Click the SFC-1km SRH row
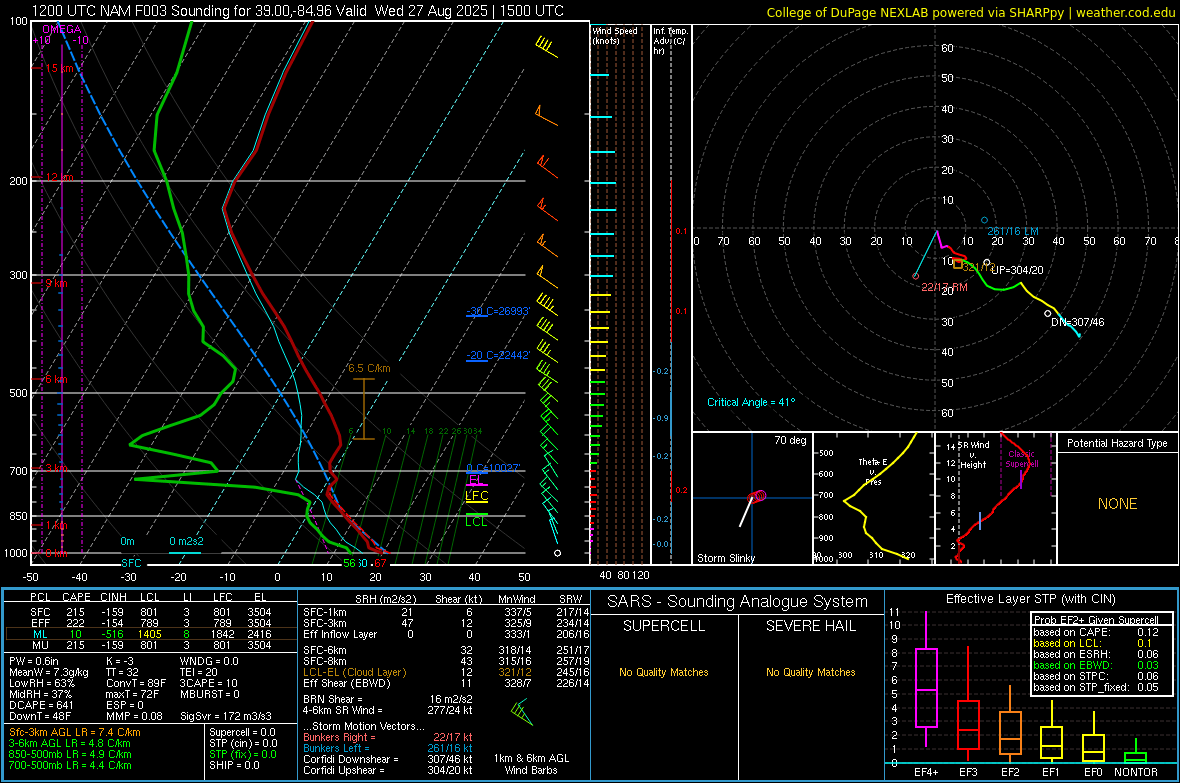The width and height of the screenshot is (1180, 783). (x=446, y=612)
